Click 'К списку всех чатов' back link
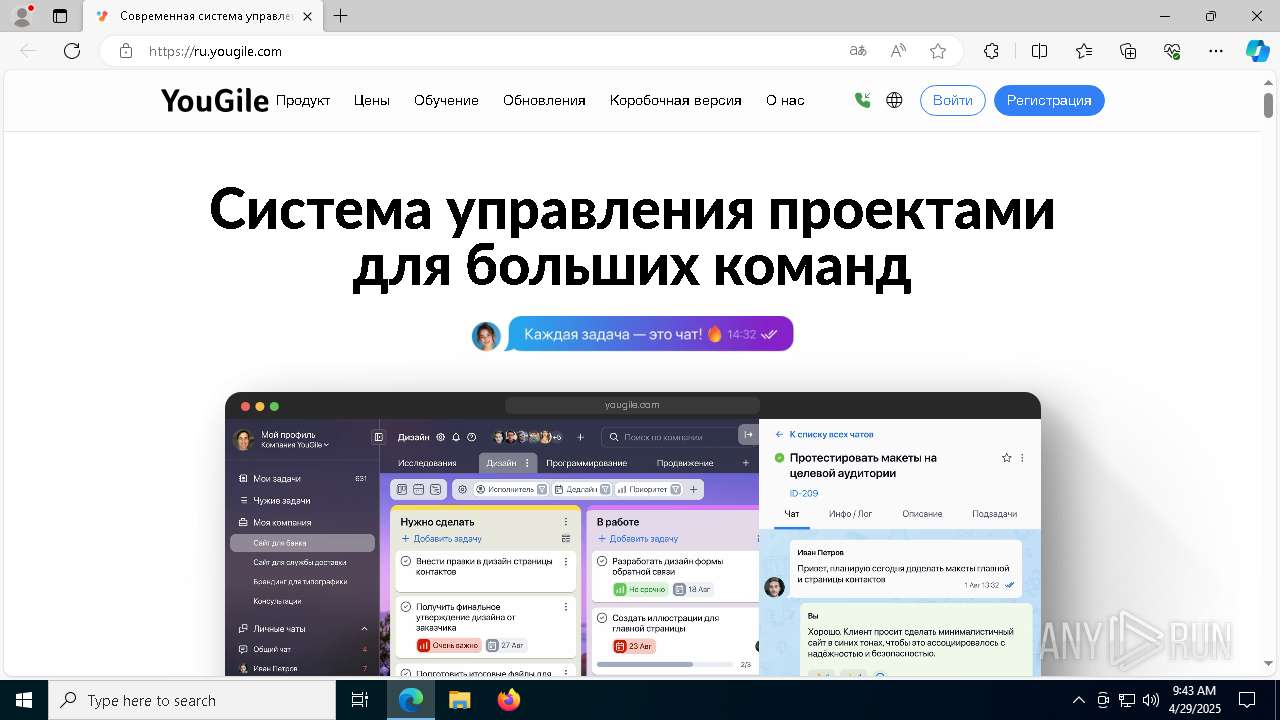This screenshot has width=1280, height=720. click(x=824, y=435)
